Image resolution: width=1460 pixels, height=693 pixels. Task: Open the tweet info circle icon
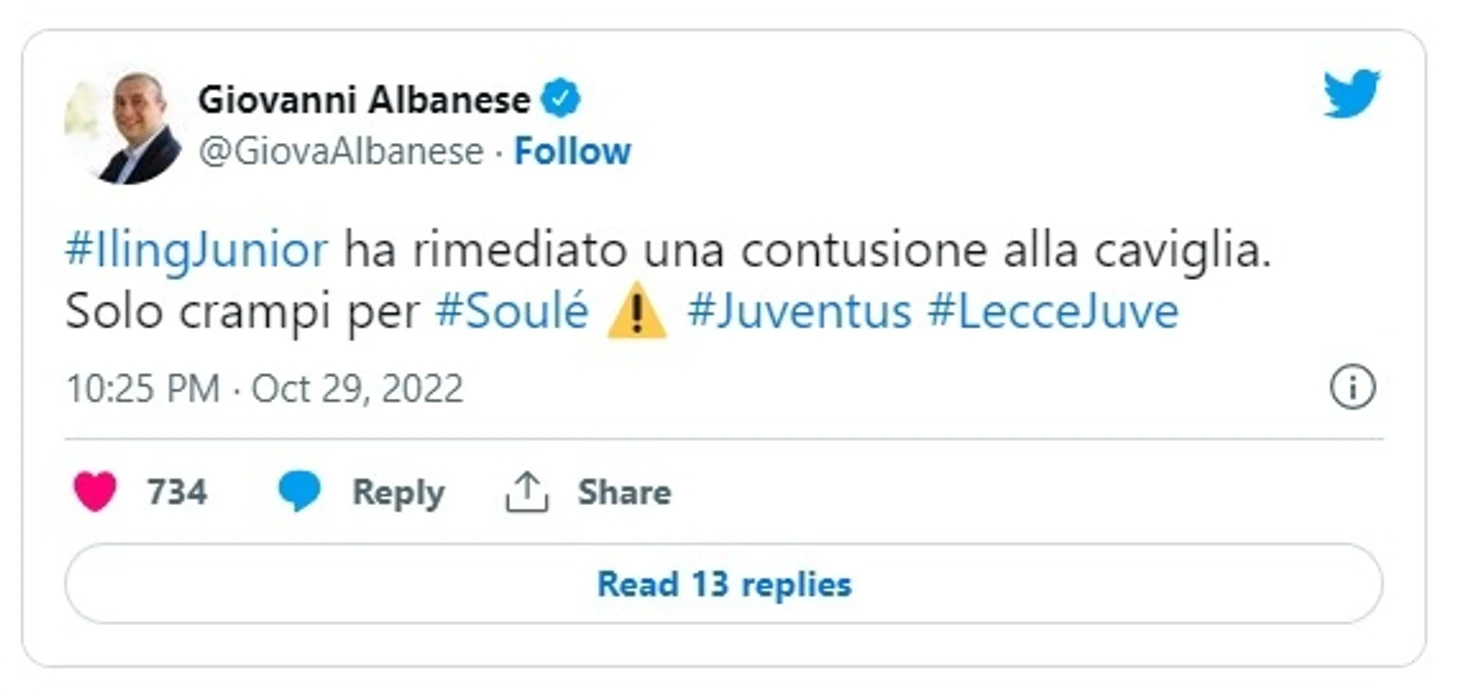click(x=1353, y=387)
